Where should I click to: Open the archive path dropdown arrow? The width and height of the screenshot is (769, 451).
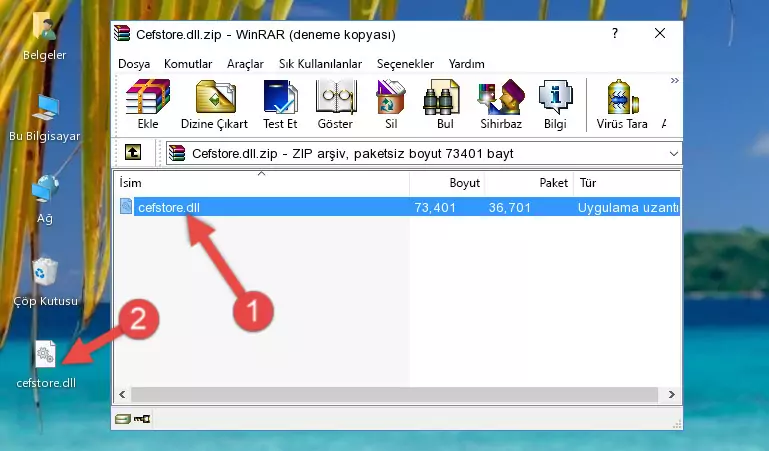[x=674, y=153]
